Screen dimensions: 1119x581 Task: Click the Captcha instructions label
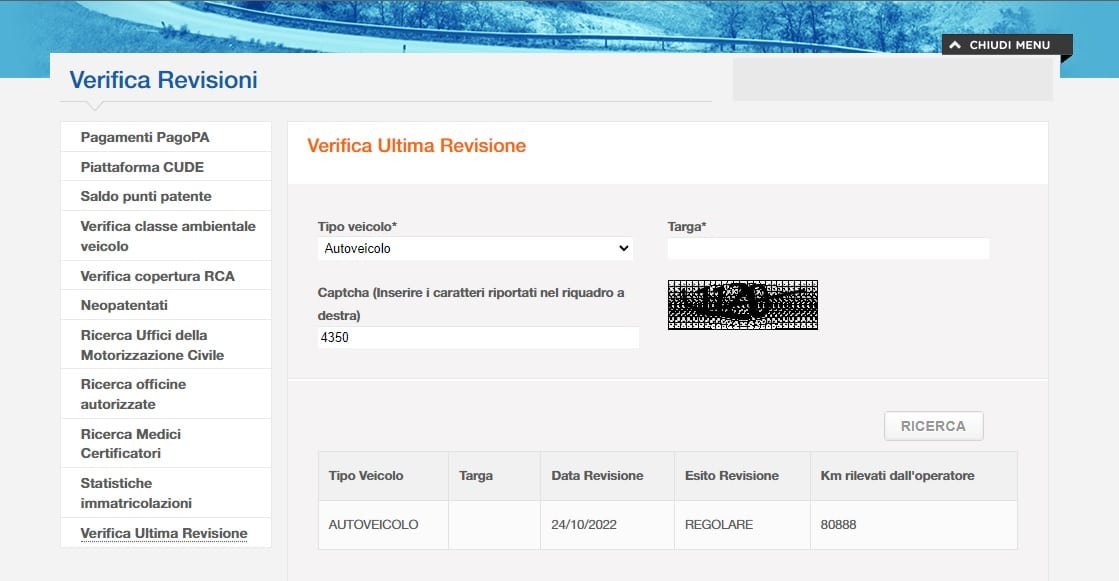471,303
